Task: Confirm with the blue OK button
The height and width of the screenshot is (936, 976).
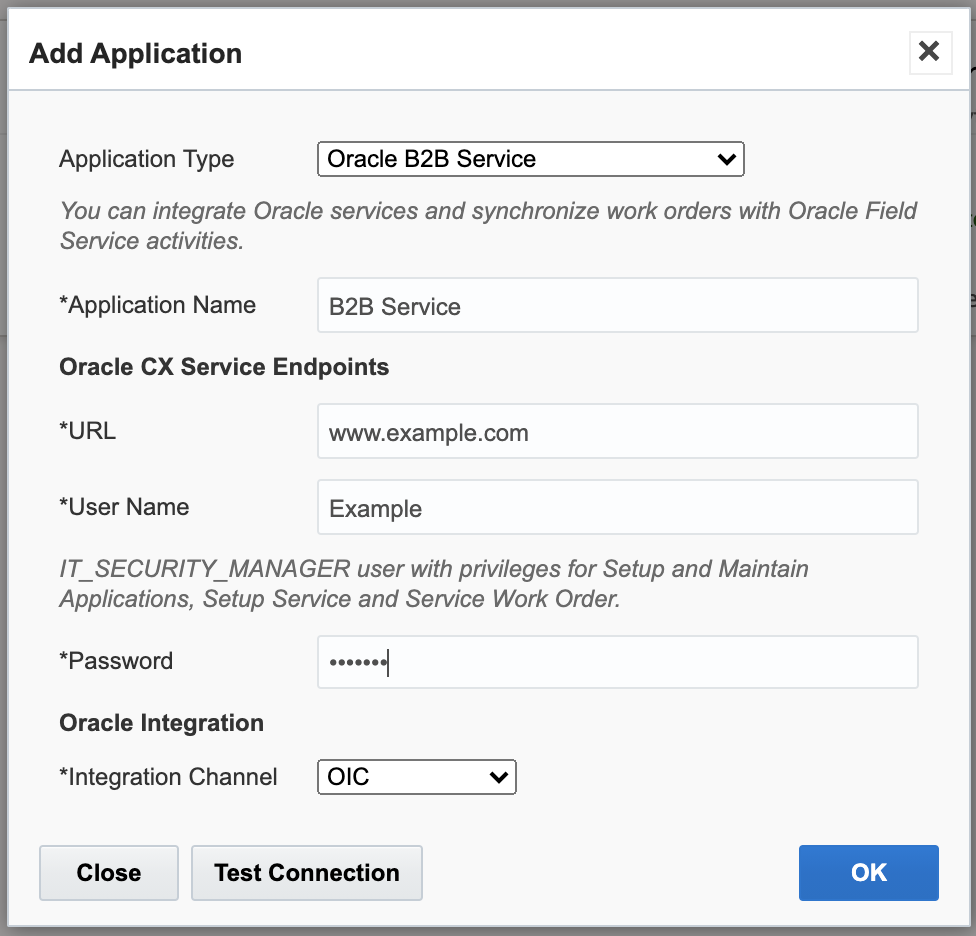Action: (868, 873)
